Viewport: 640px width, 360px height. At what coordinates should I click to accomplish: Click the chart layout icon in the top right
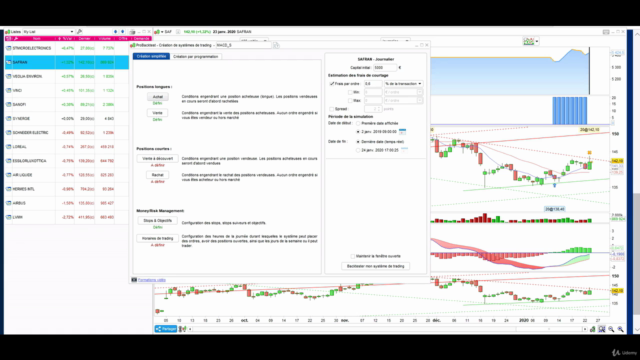click(606, 31)
